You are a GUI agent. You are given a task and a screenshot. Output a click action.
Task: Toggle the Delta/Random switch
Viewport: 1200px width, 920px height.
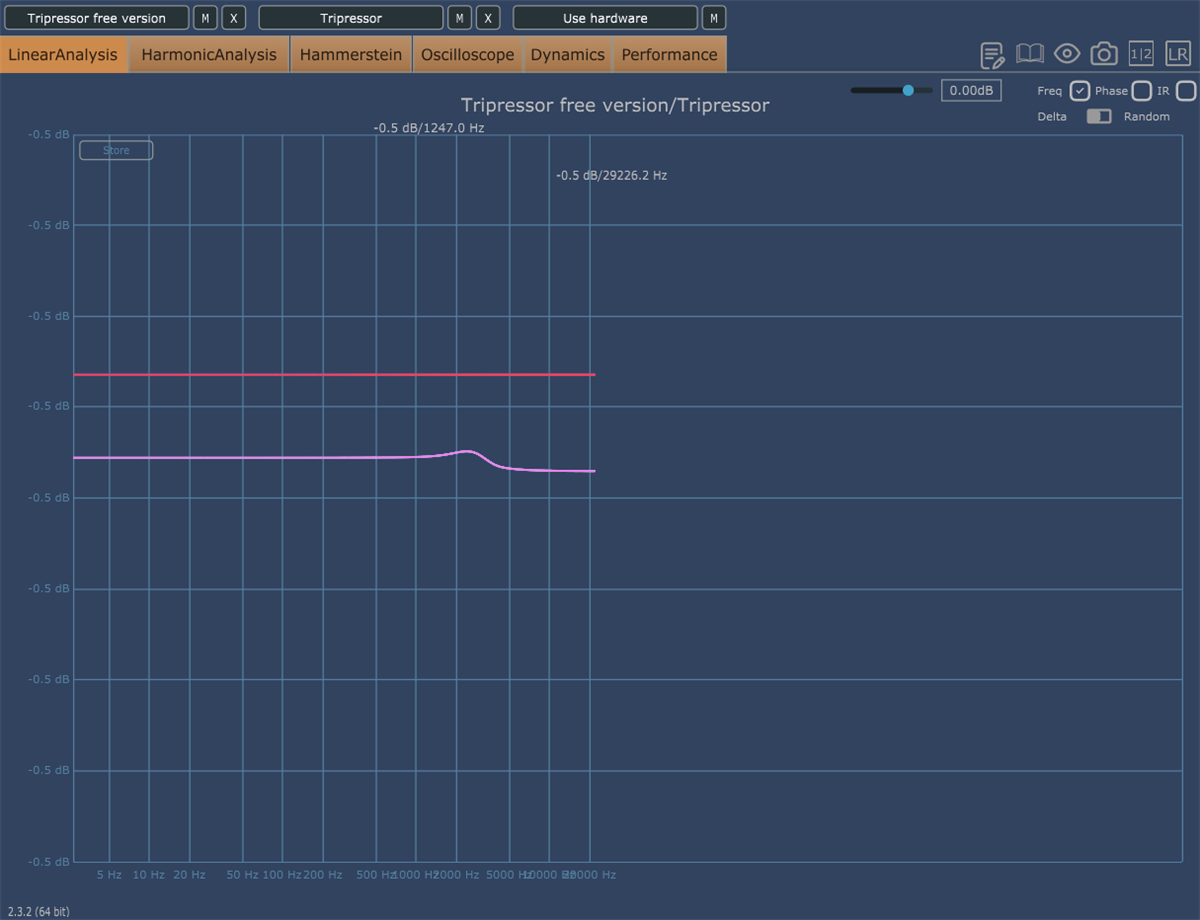pos(1099,116)
